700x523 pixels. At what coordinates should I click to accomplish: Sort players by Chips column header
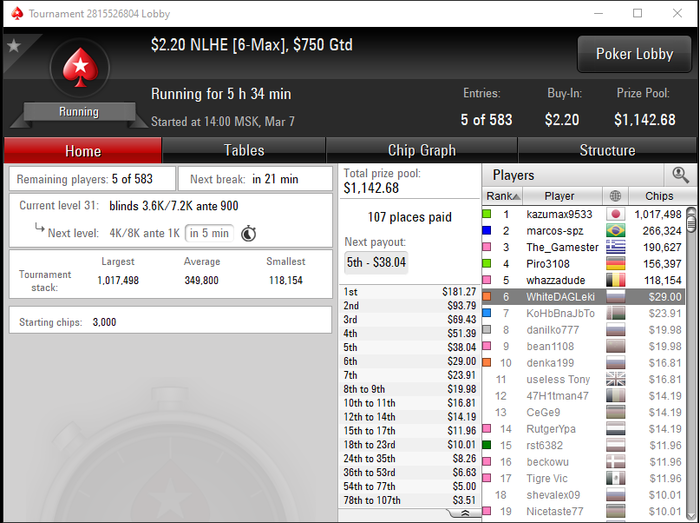click(x=659, y=196)
